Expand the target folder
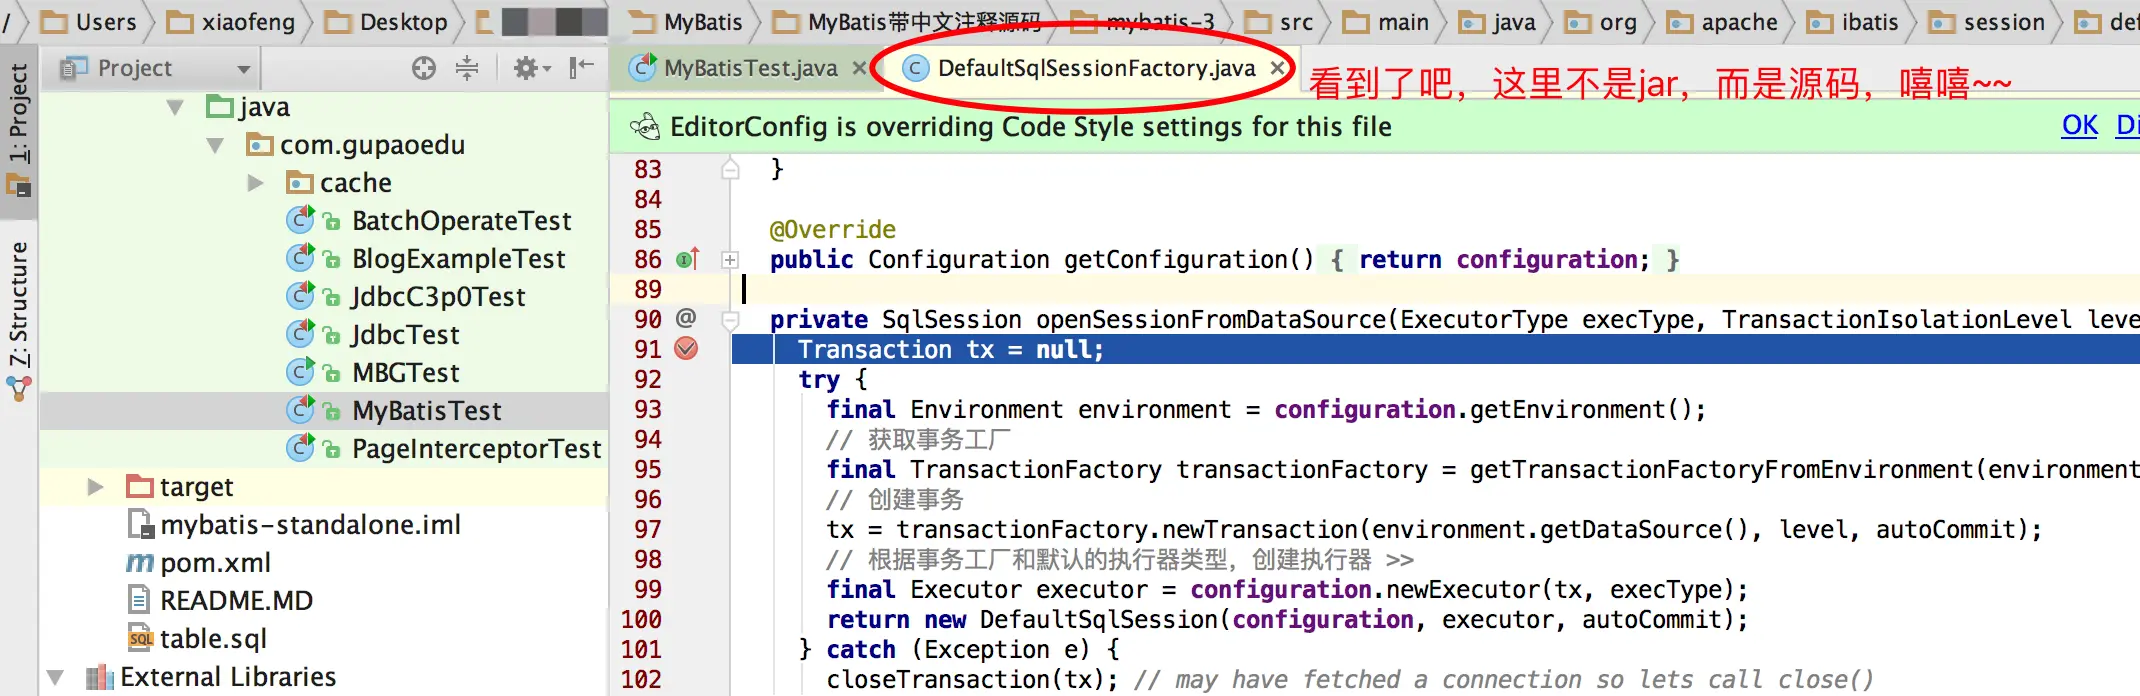Viewport: 2140px width, 696px height. (95, 487)
